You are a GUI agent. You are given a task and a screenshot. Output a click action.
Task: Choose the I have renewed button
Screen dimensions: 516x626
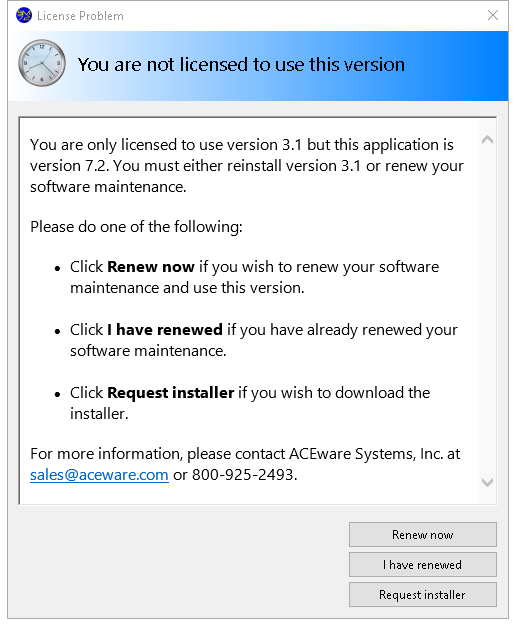(423, 565)
